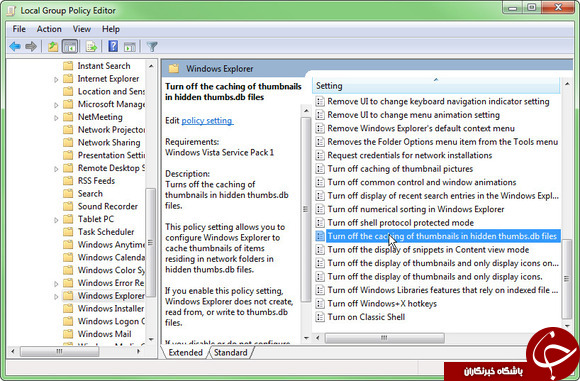The height and width of the screenshot is (381, 580).
Task: Select Search folder in tree
Action: click(x=90, y=193)
